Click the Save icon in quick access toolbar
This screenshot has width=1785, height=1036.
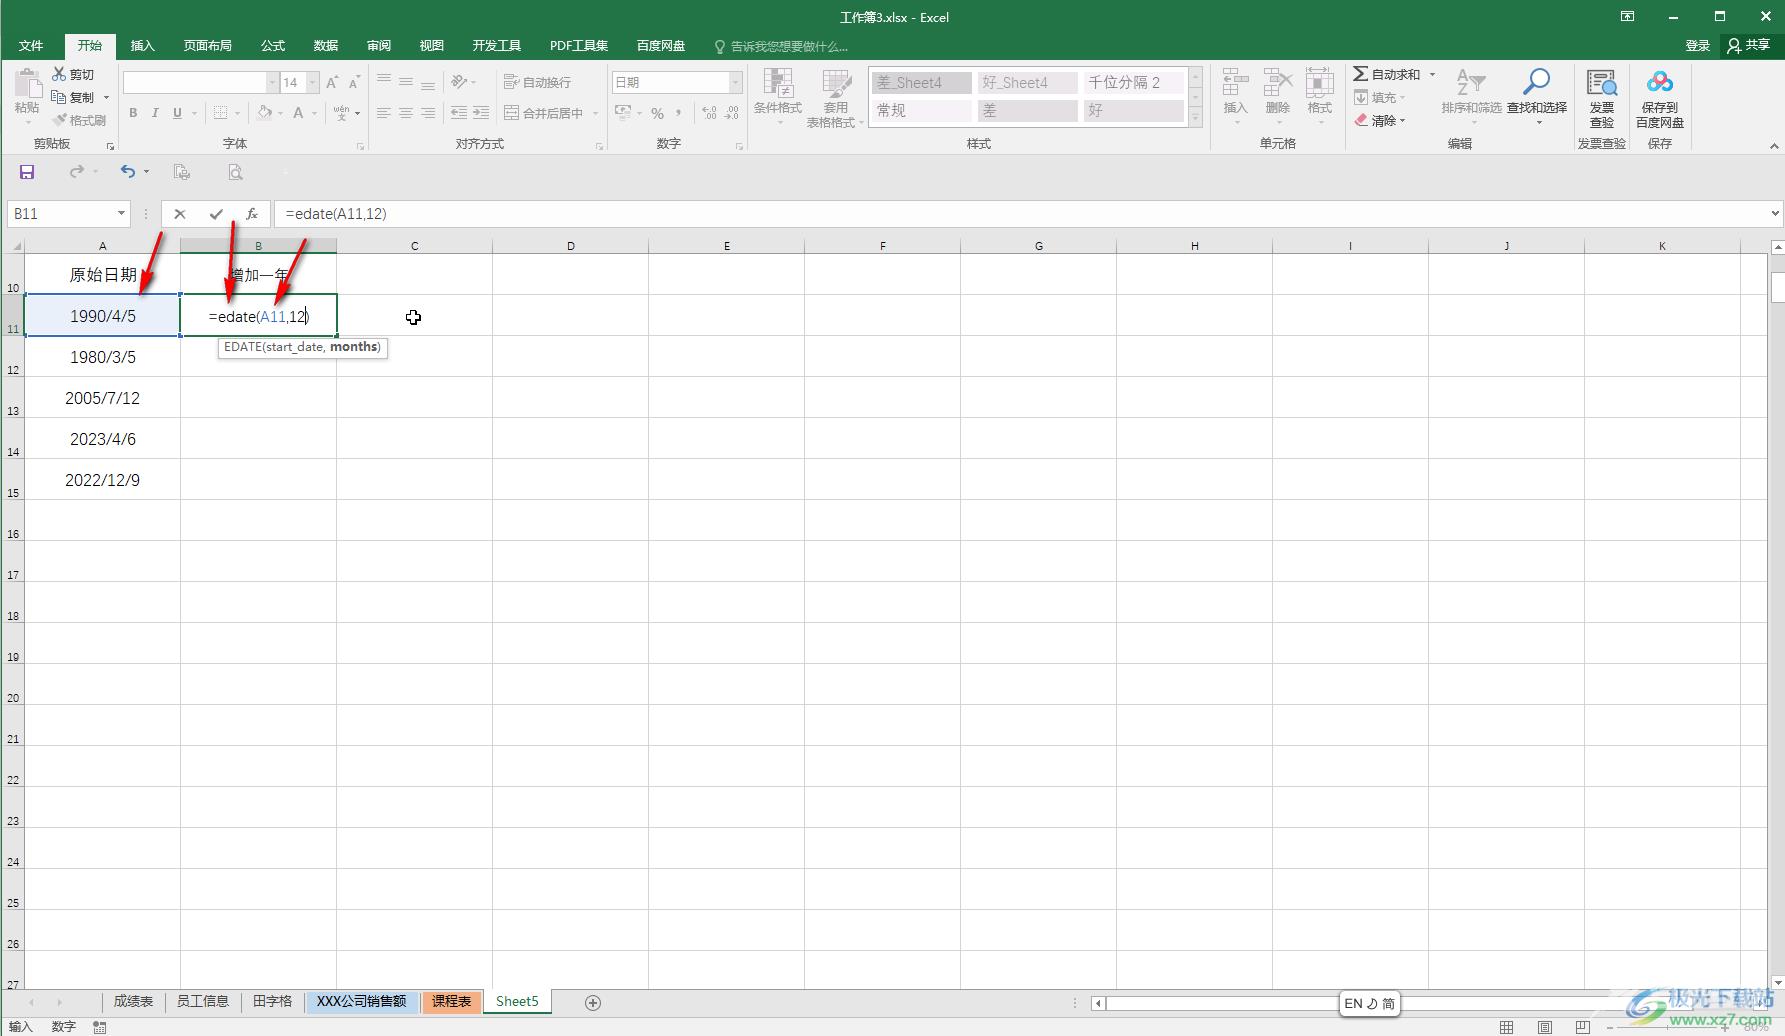[x=27, y=172]
